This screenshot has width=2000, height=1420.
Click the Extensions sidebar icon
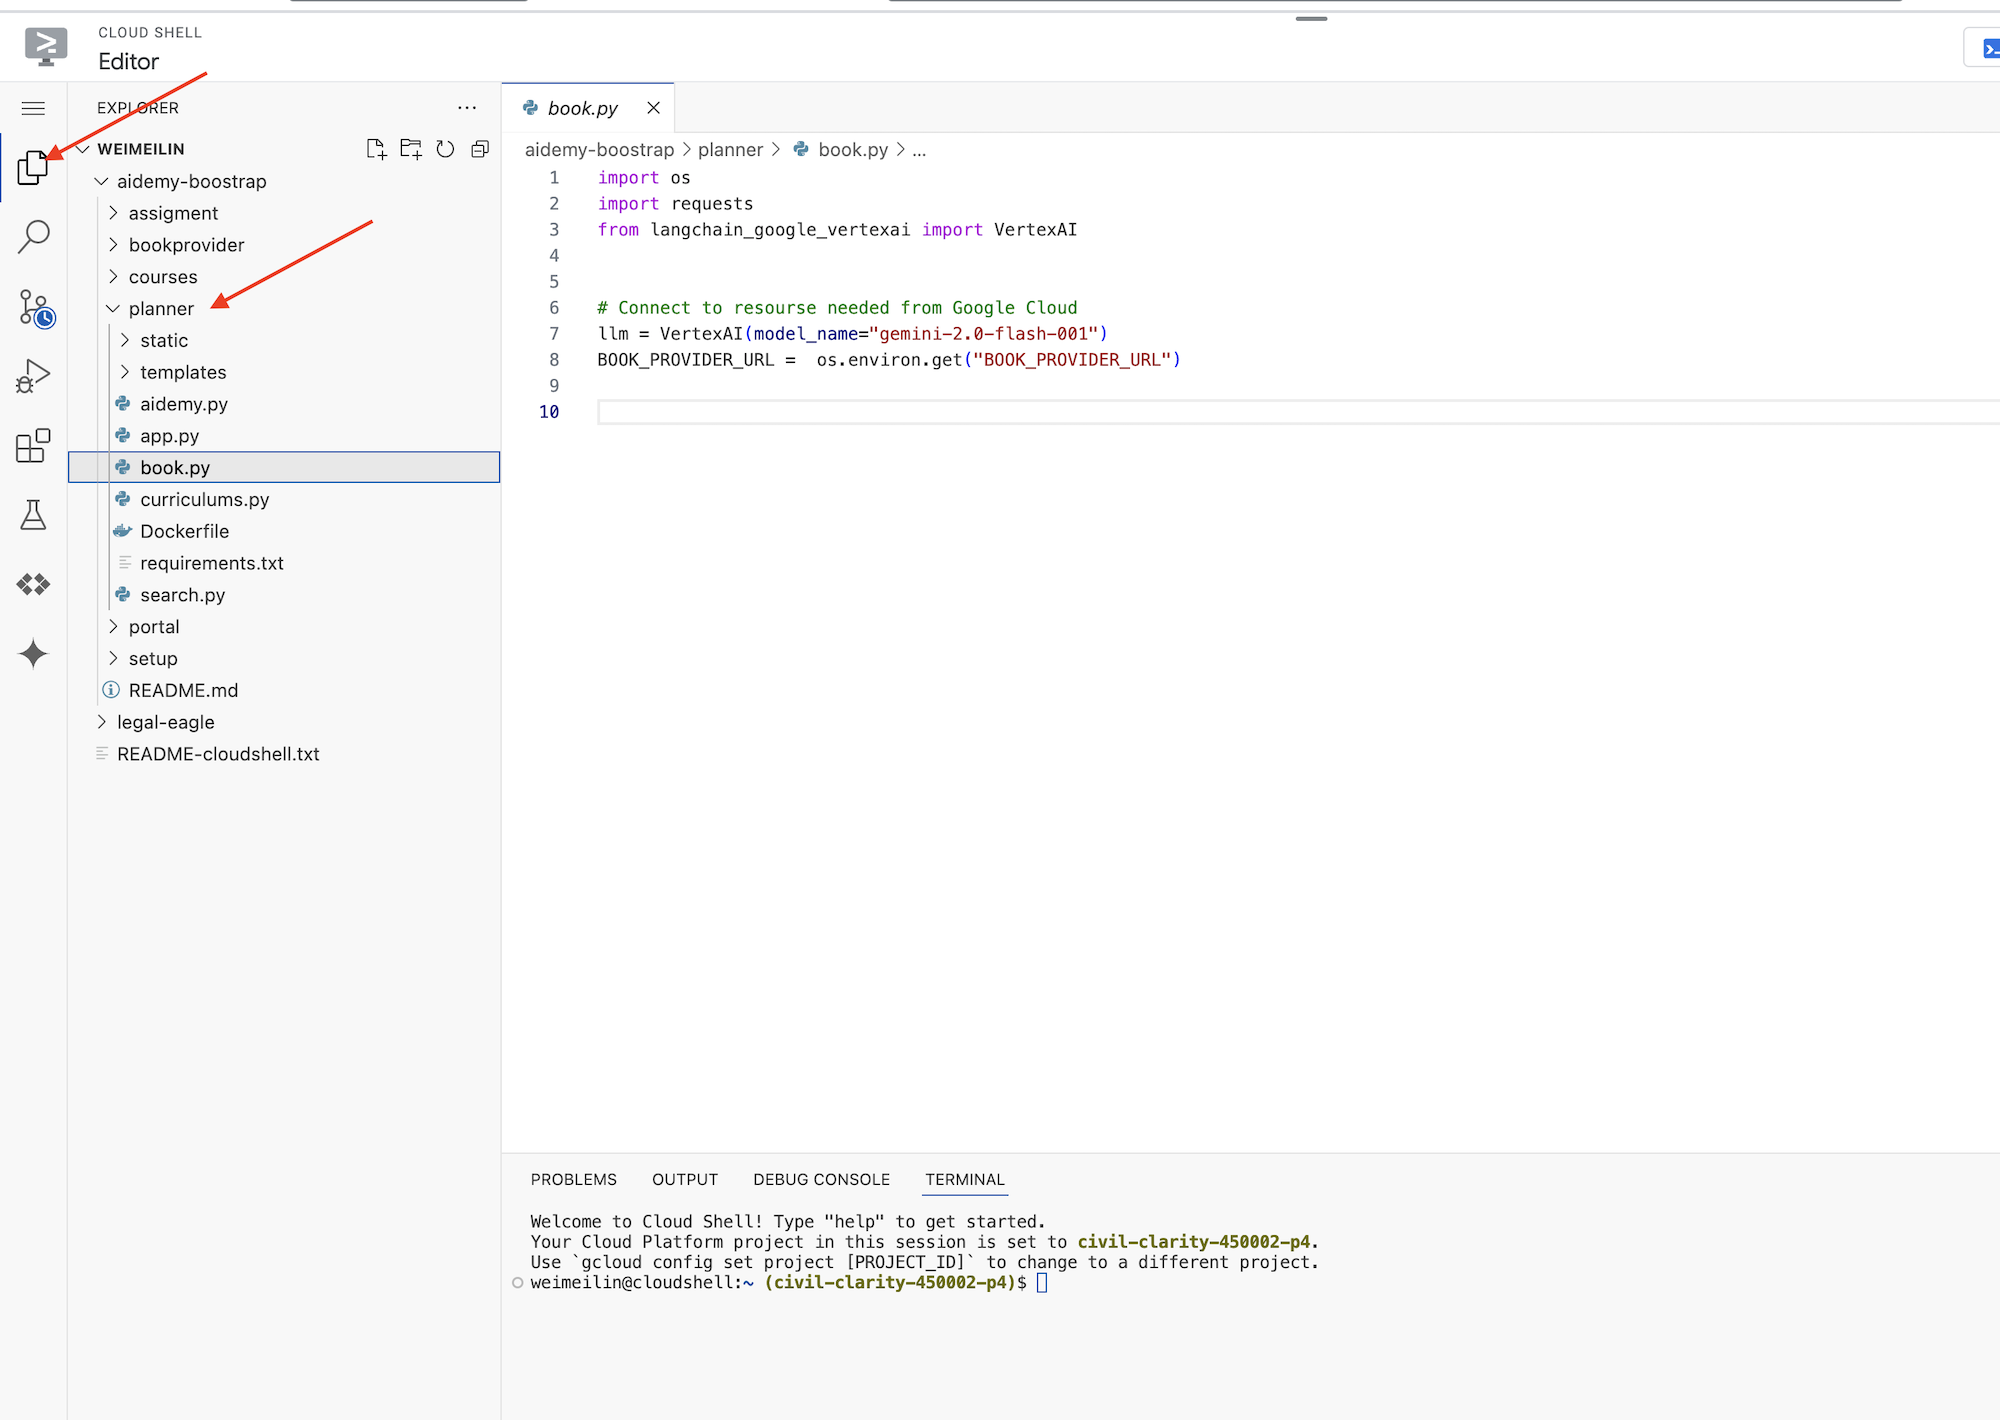(34, 446)
